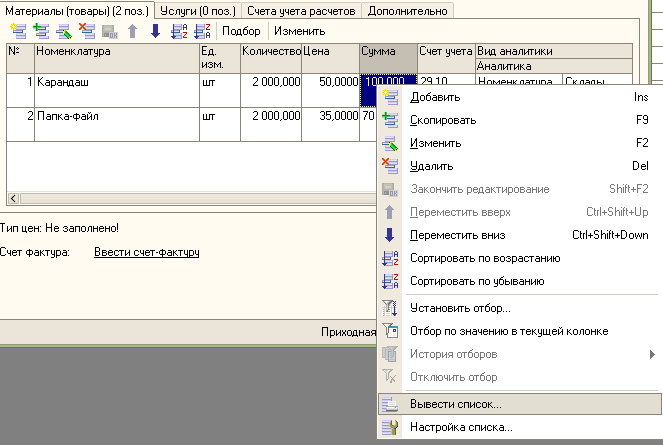Screen dimensions: 663x445
Task: Switch to the Счета учета расчетов tab
Action: [301, 11]
